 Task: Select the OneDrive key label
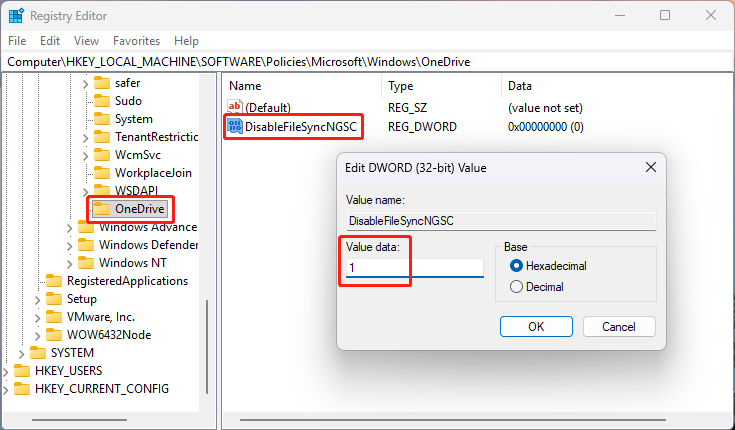pyautogui.click(x=140, y=209)
